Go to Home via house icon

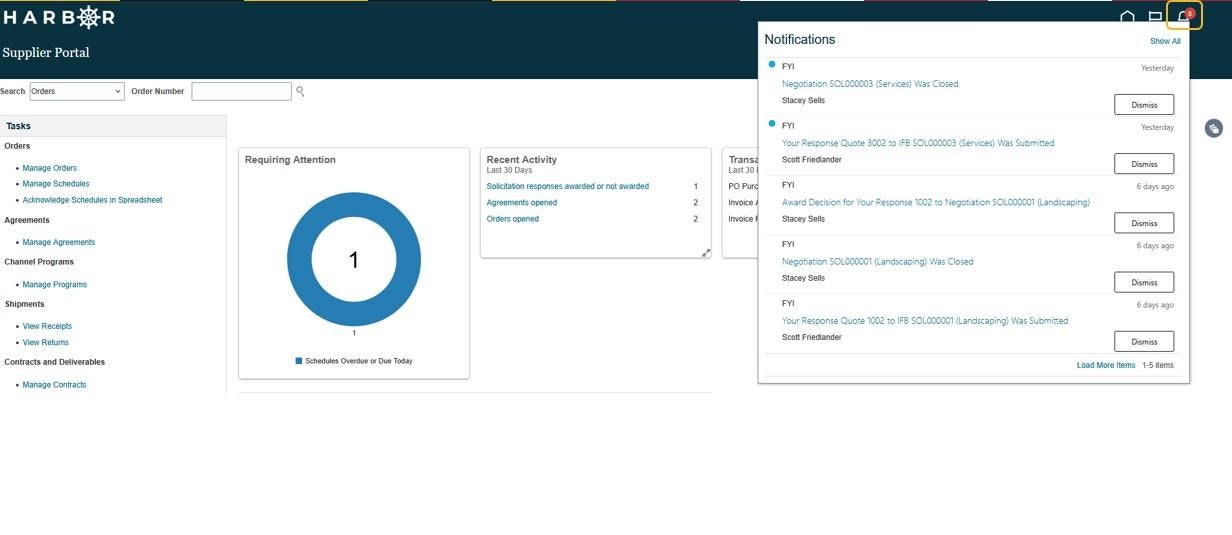point(1127,17)
